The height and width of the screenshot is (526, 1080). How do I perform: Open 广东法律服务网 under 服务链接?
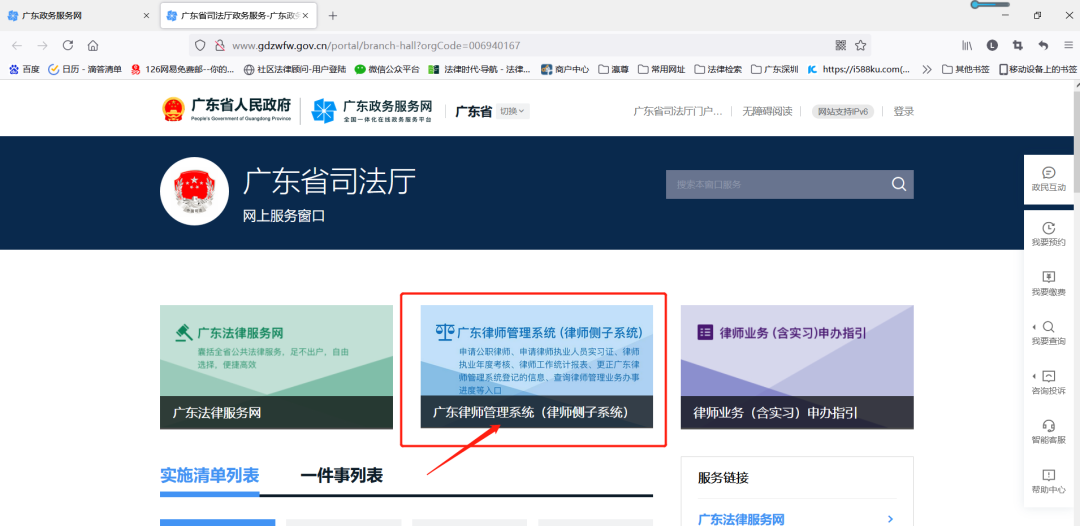(x=741, y=519)
